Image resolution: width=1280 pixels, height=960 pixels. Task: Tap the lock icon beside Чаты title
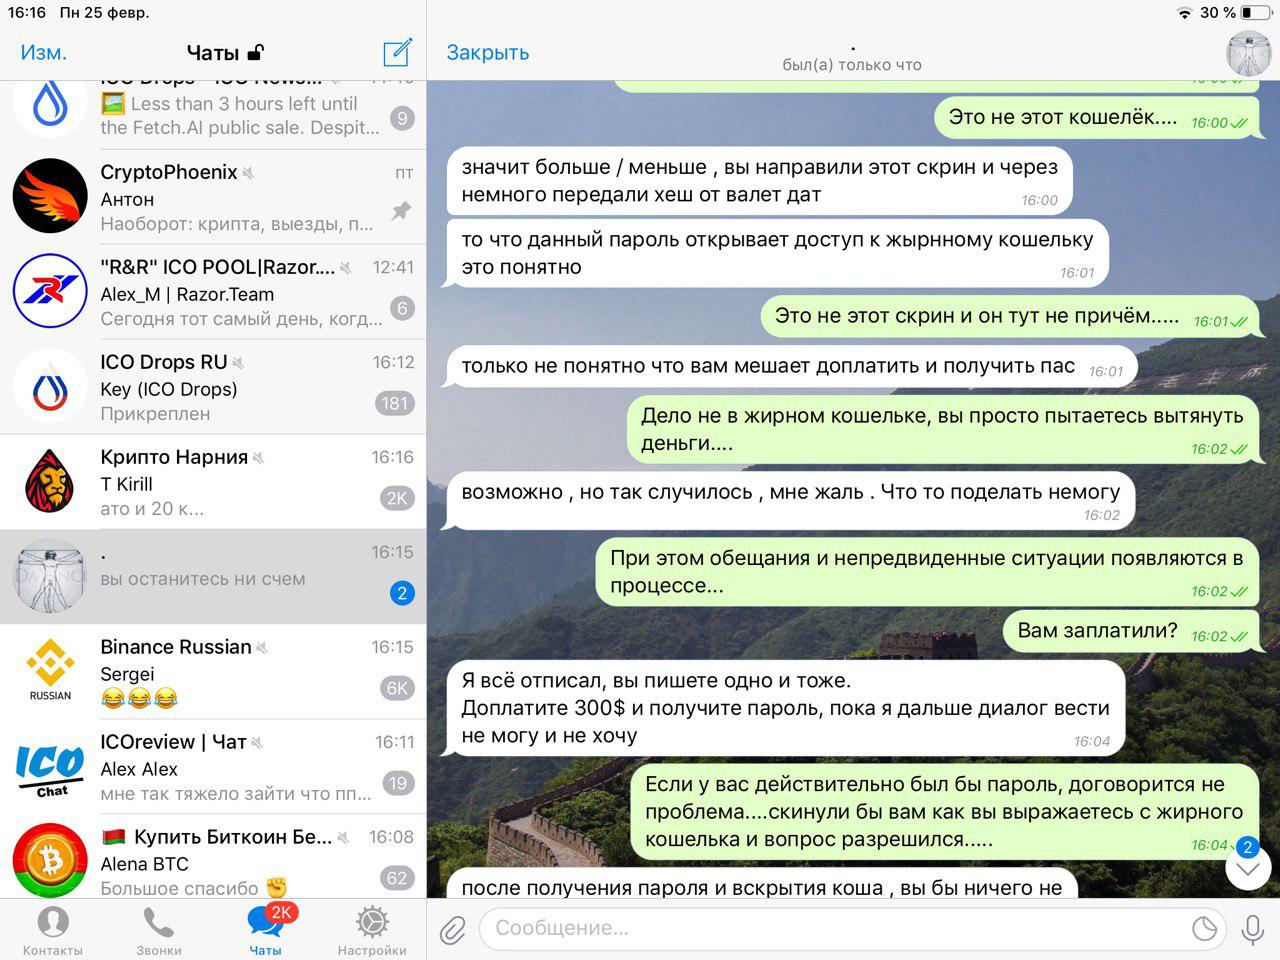click(256, 52)
